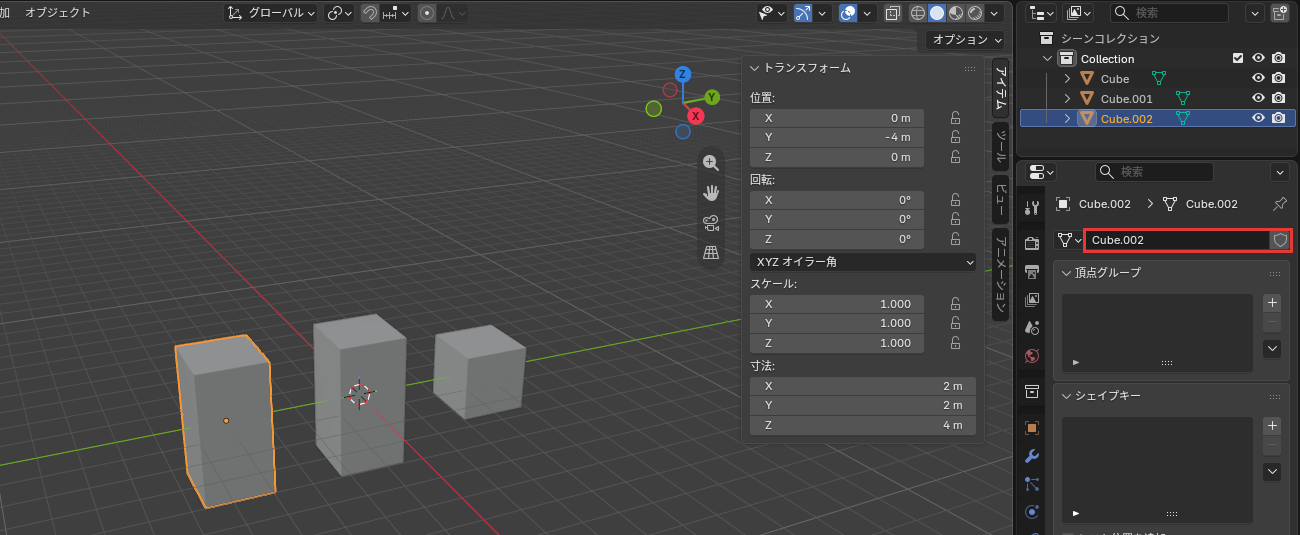Collapse the シェイプキー panel

1066,396
